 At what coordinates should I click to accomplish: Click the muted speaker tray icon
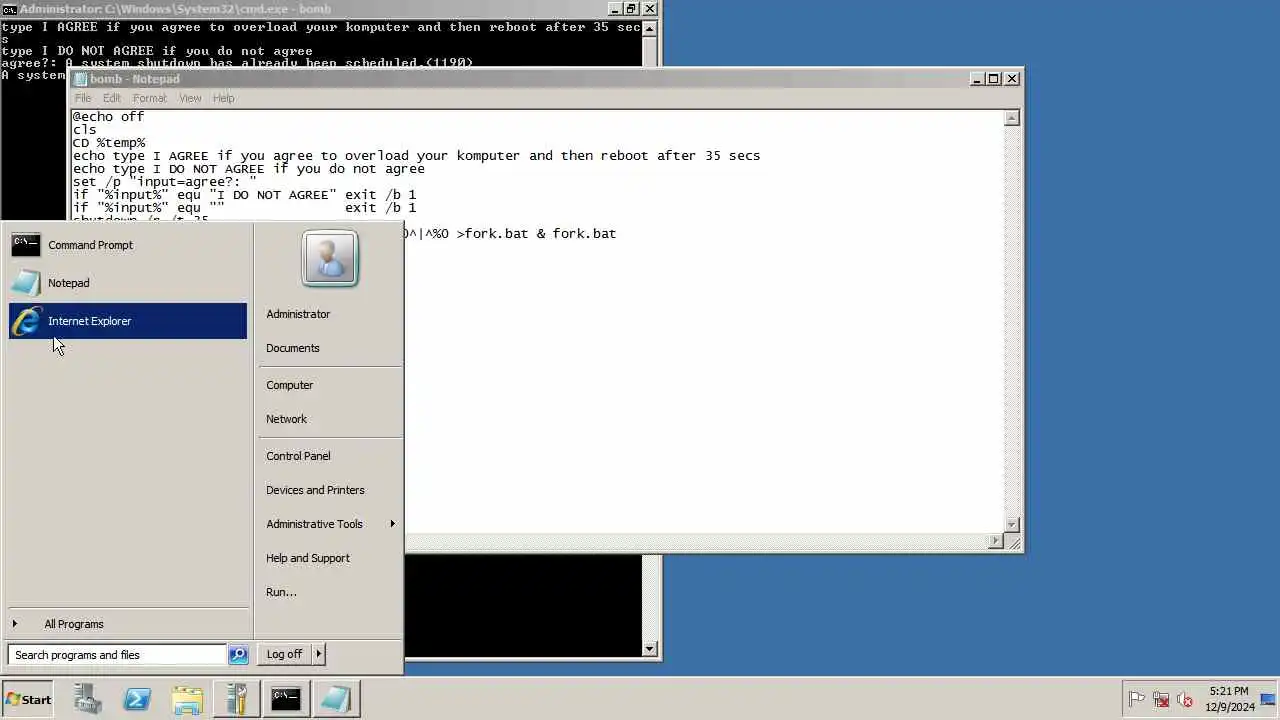1185,700
